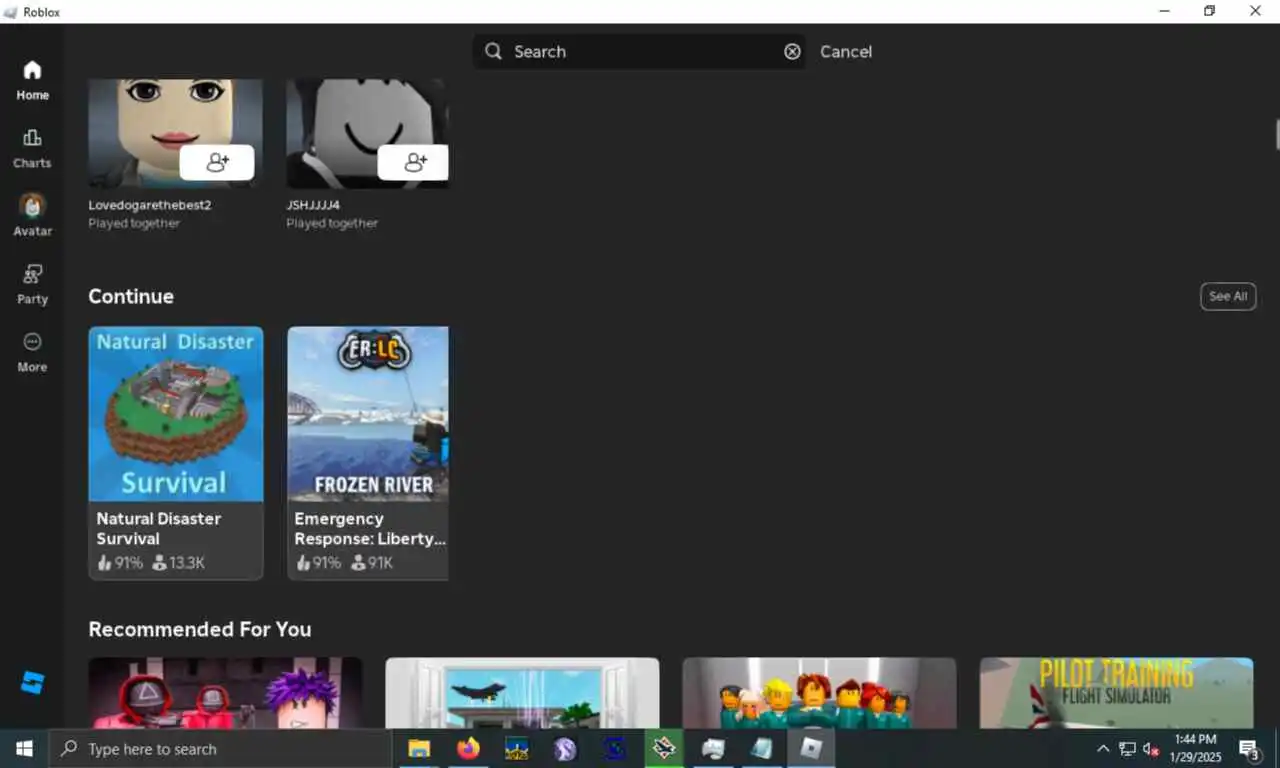Open JSHJJJJ4 avatar thumbnail
The width and height of the screenshot is (1280, 768).
coord(367,134)
